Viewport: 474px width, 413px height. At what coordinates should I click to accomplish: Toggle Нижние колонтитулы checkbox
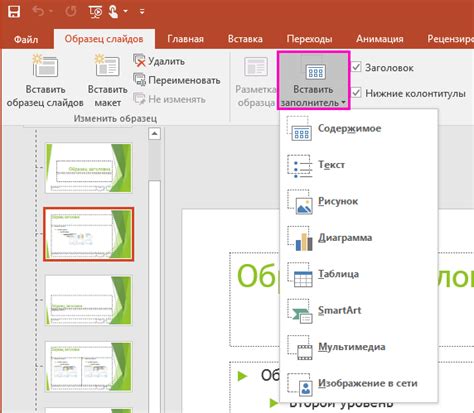(356, 92)
